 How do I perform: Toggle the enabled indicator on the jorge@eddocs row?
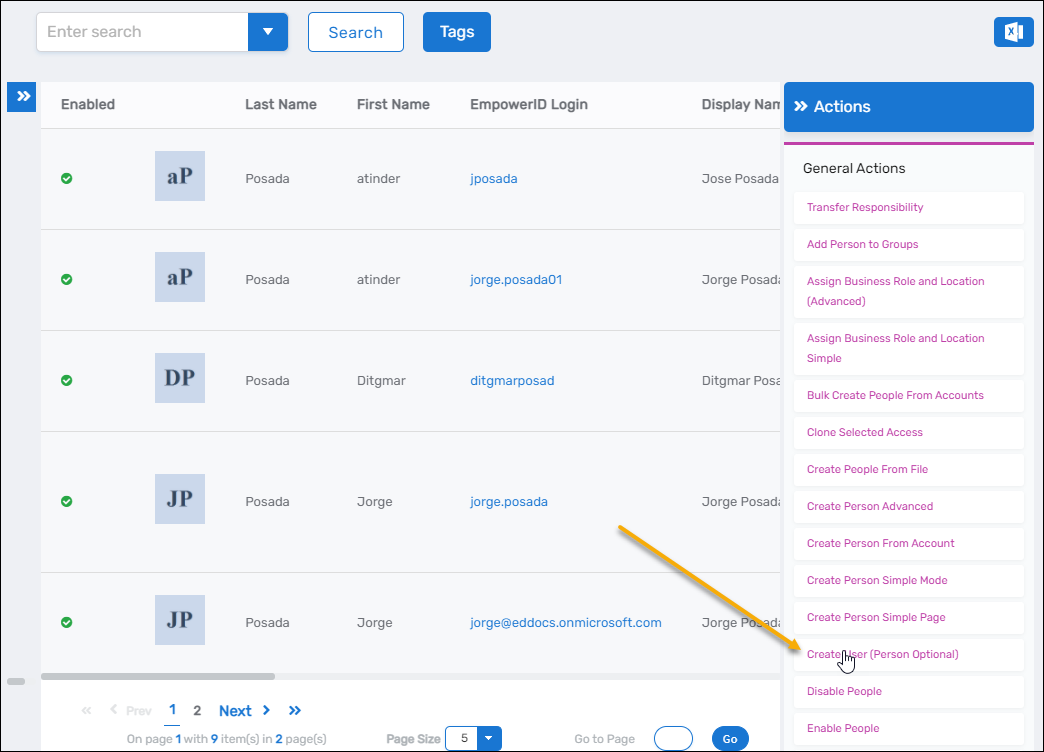(x=66, y=620)
